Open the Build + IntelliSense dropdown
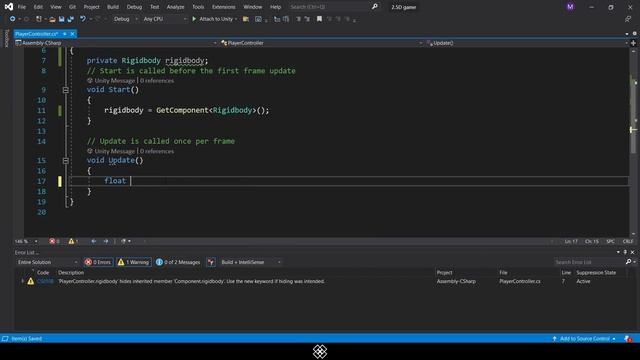This screenshot has width=640, height=360. (251, 262)
